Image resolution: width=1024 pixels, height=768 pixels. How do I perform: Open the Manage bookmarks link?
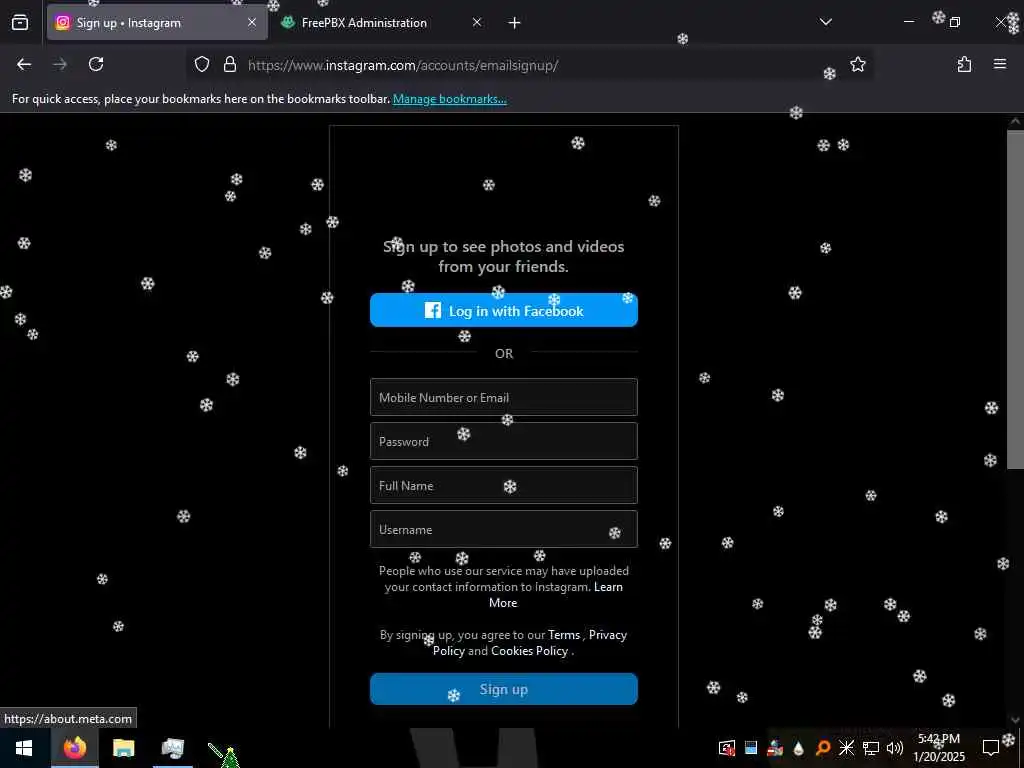[x=449, y=99]
